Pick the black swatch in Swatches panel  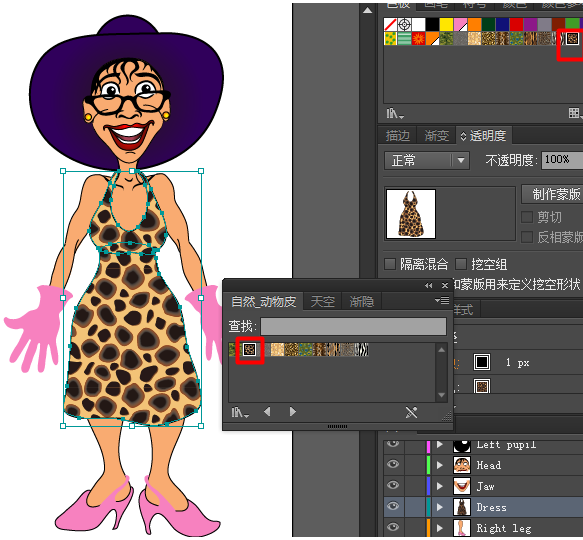432,25
